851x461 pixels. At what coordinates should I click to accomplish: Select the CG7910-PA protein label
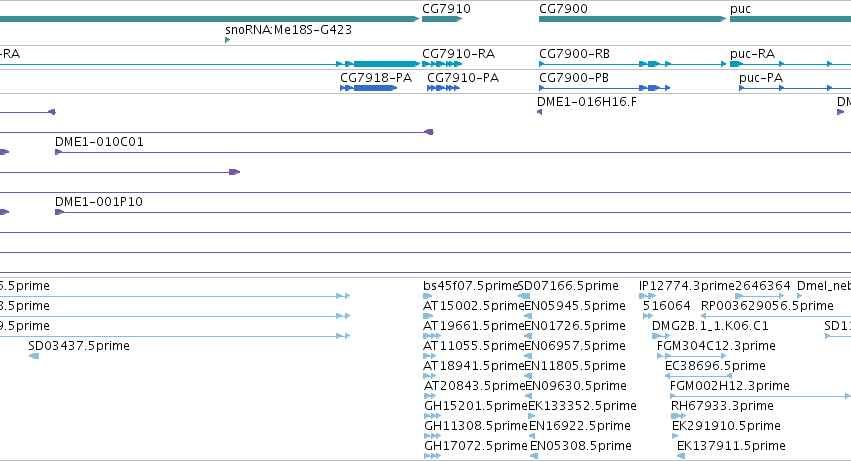[463, 78]
